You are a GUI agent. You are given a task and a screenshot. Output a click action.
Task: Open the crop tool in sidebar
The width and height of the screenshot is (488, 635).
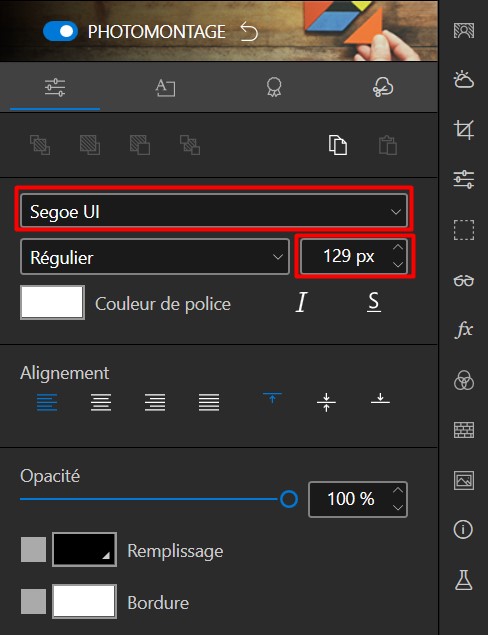coord(464,130)
